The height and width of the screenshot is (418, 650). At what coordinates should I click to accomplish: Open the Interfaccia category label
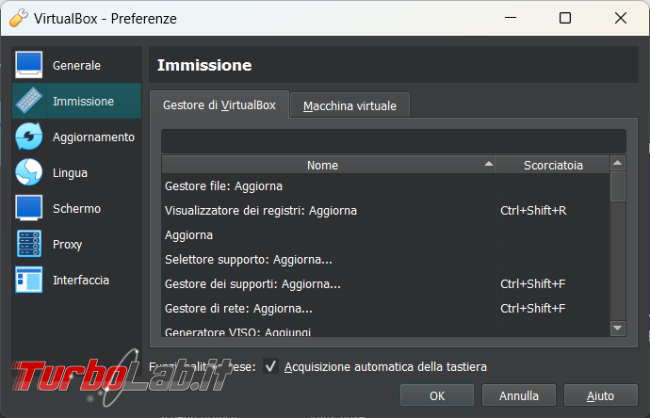tap(81, 280)
